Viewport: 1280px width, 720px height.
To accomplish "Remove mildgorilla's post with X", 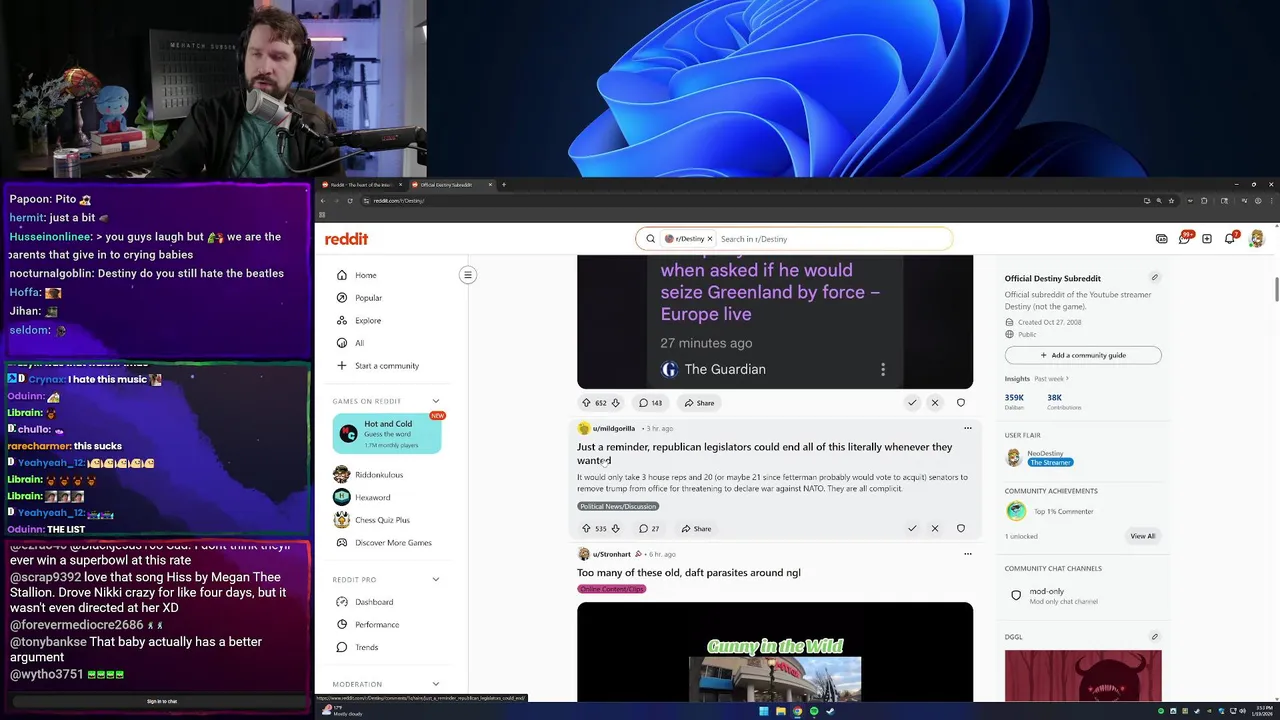I will (935, 529).
